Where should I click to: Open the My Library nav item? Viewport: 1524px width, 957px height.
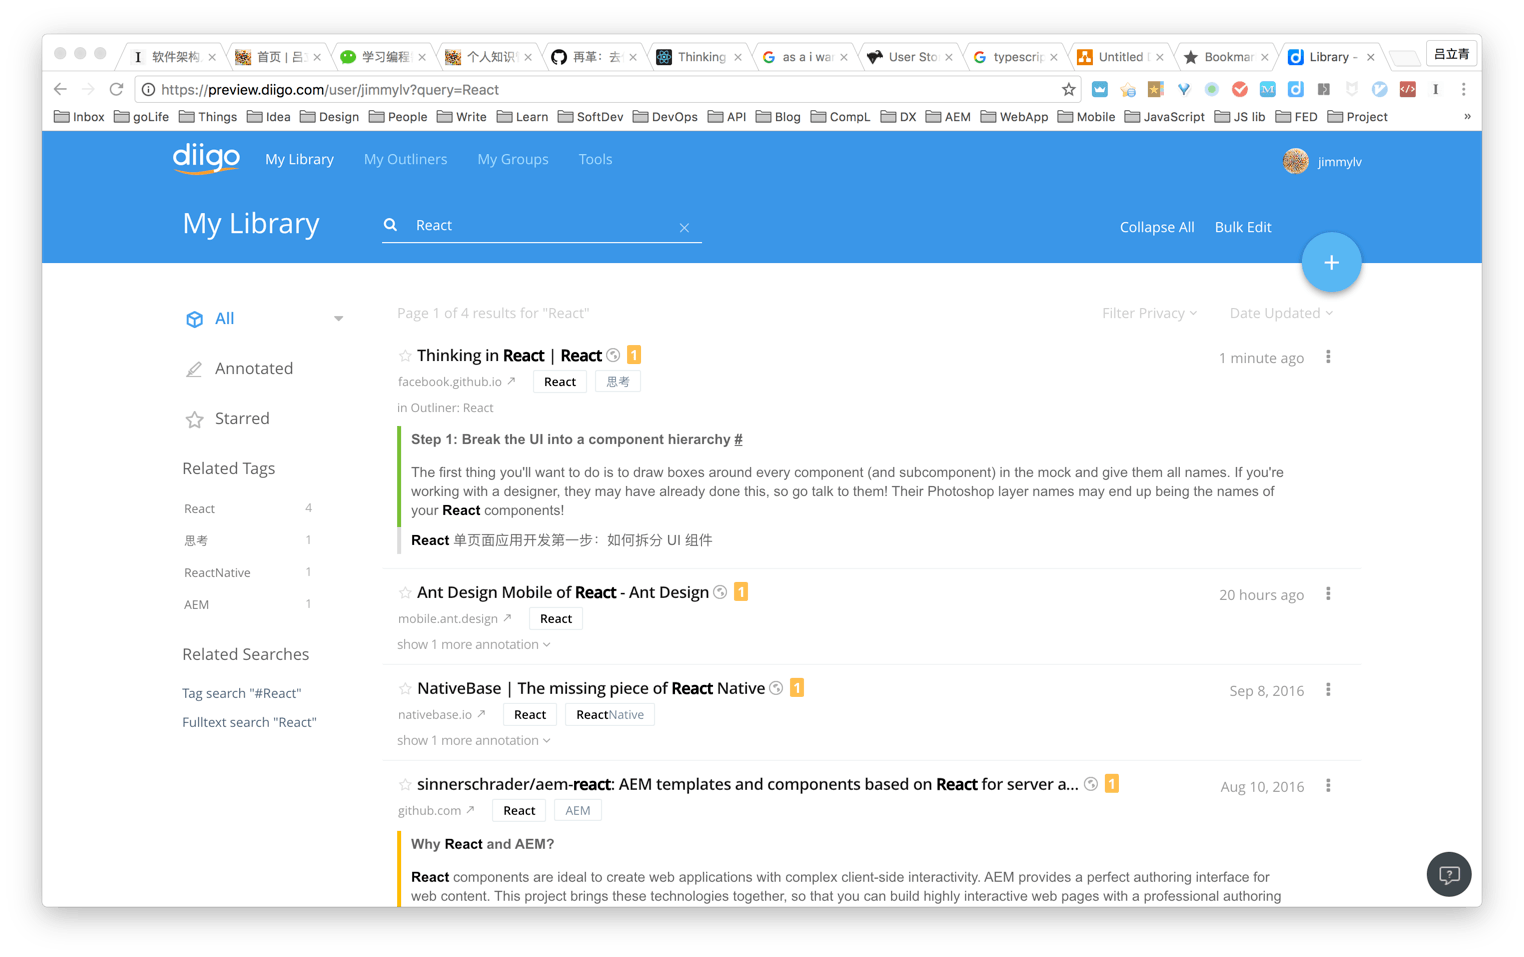pos(299,159)
